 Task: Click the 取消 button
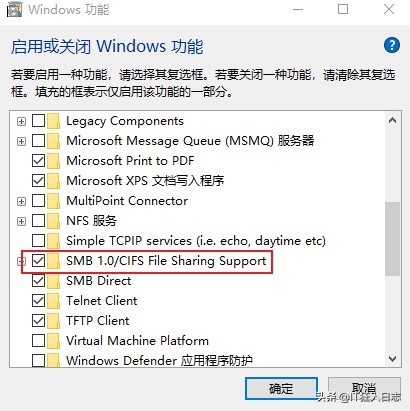click(x=364, y=388)
